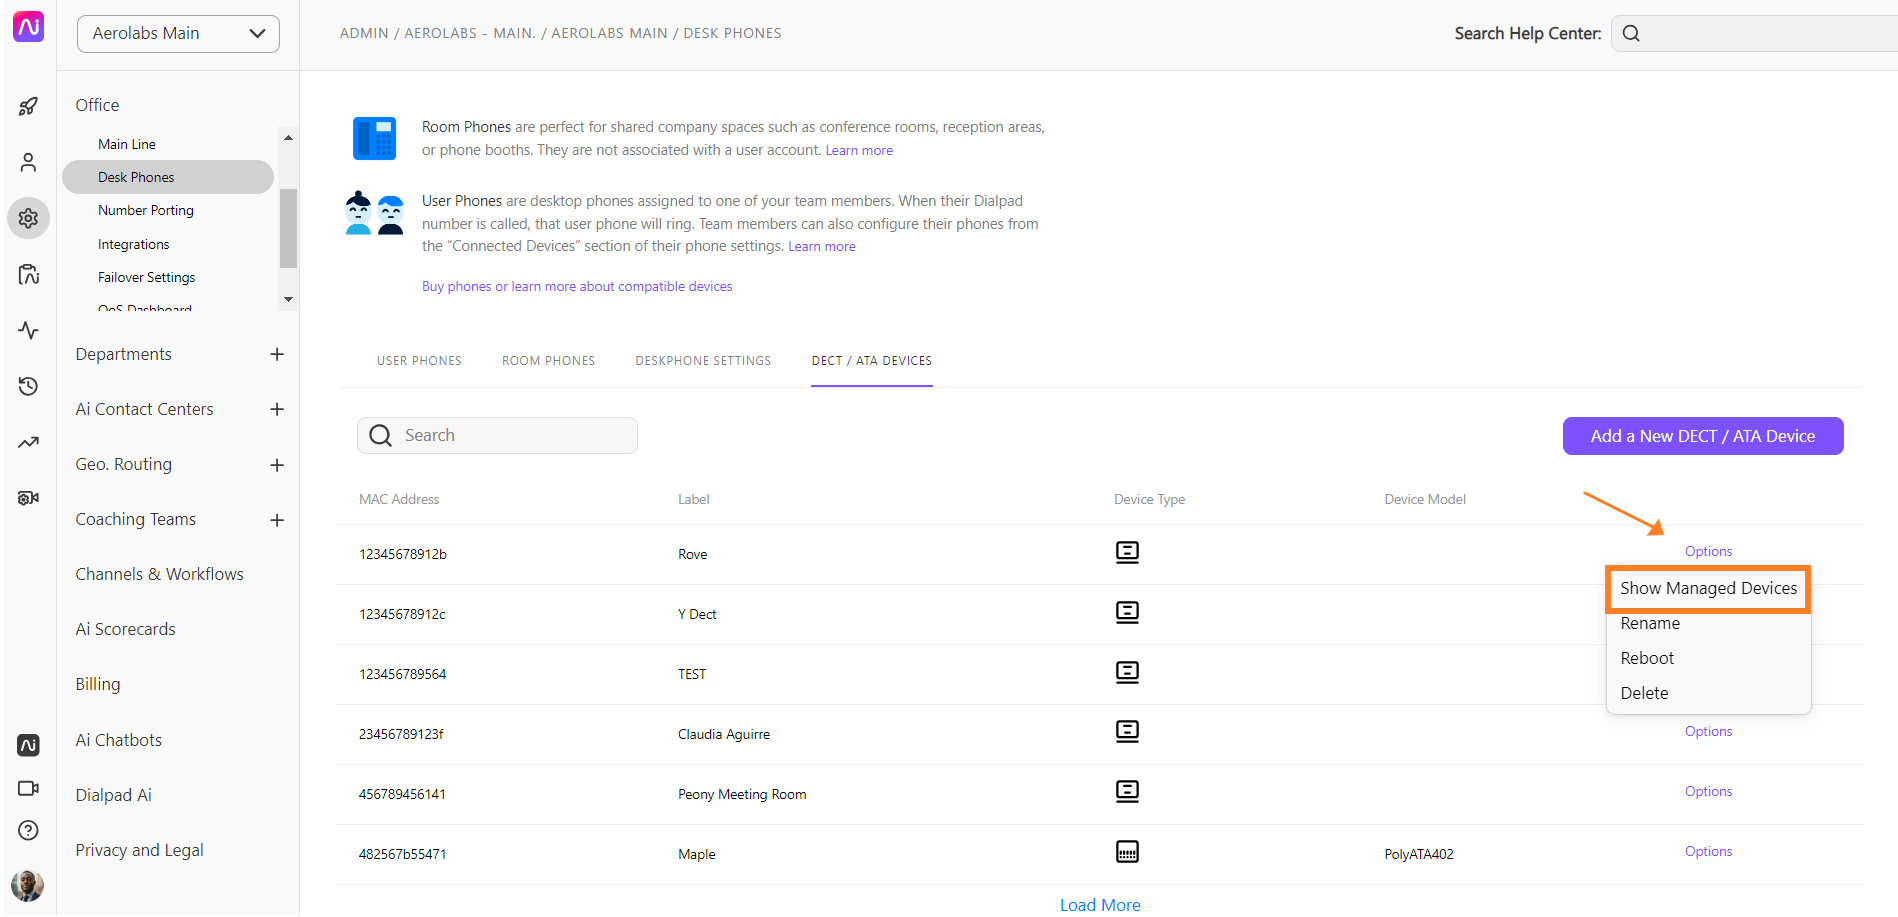Screen dimensions: 1898x917
Task: Click Learn more about Room Phones
Action: [x=859, y=150]
